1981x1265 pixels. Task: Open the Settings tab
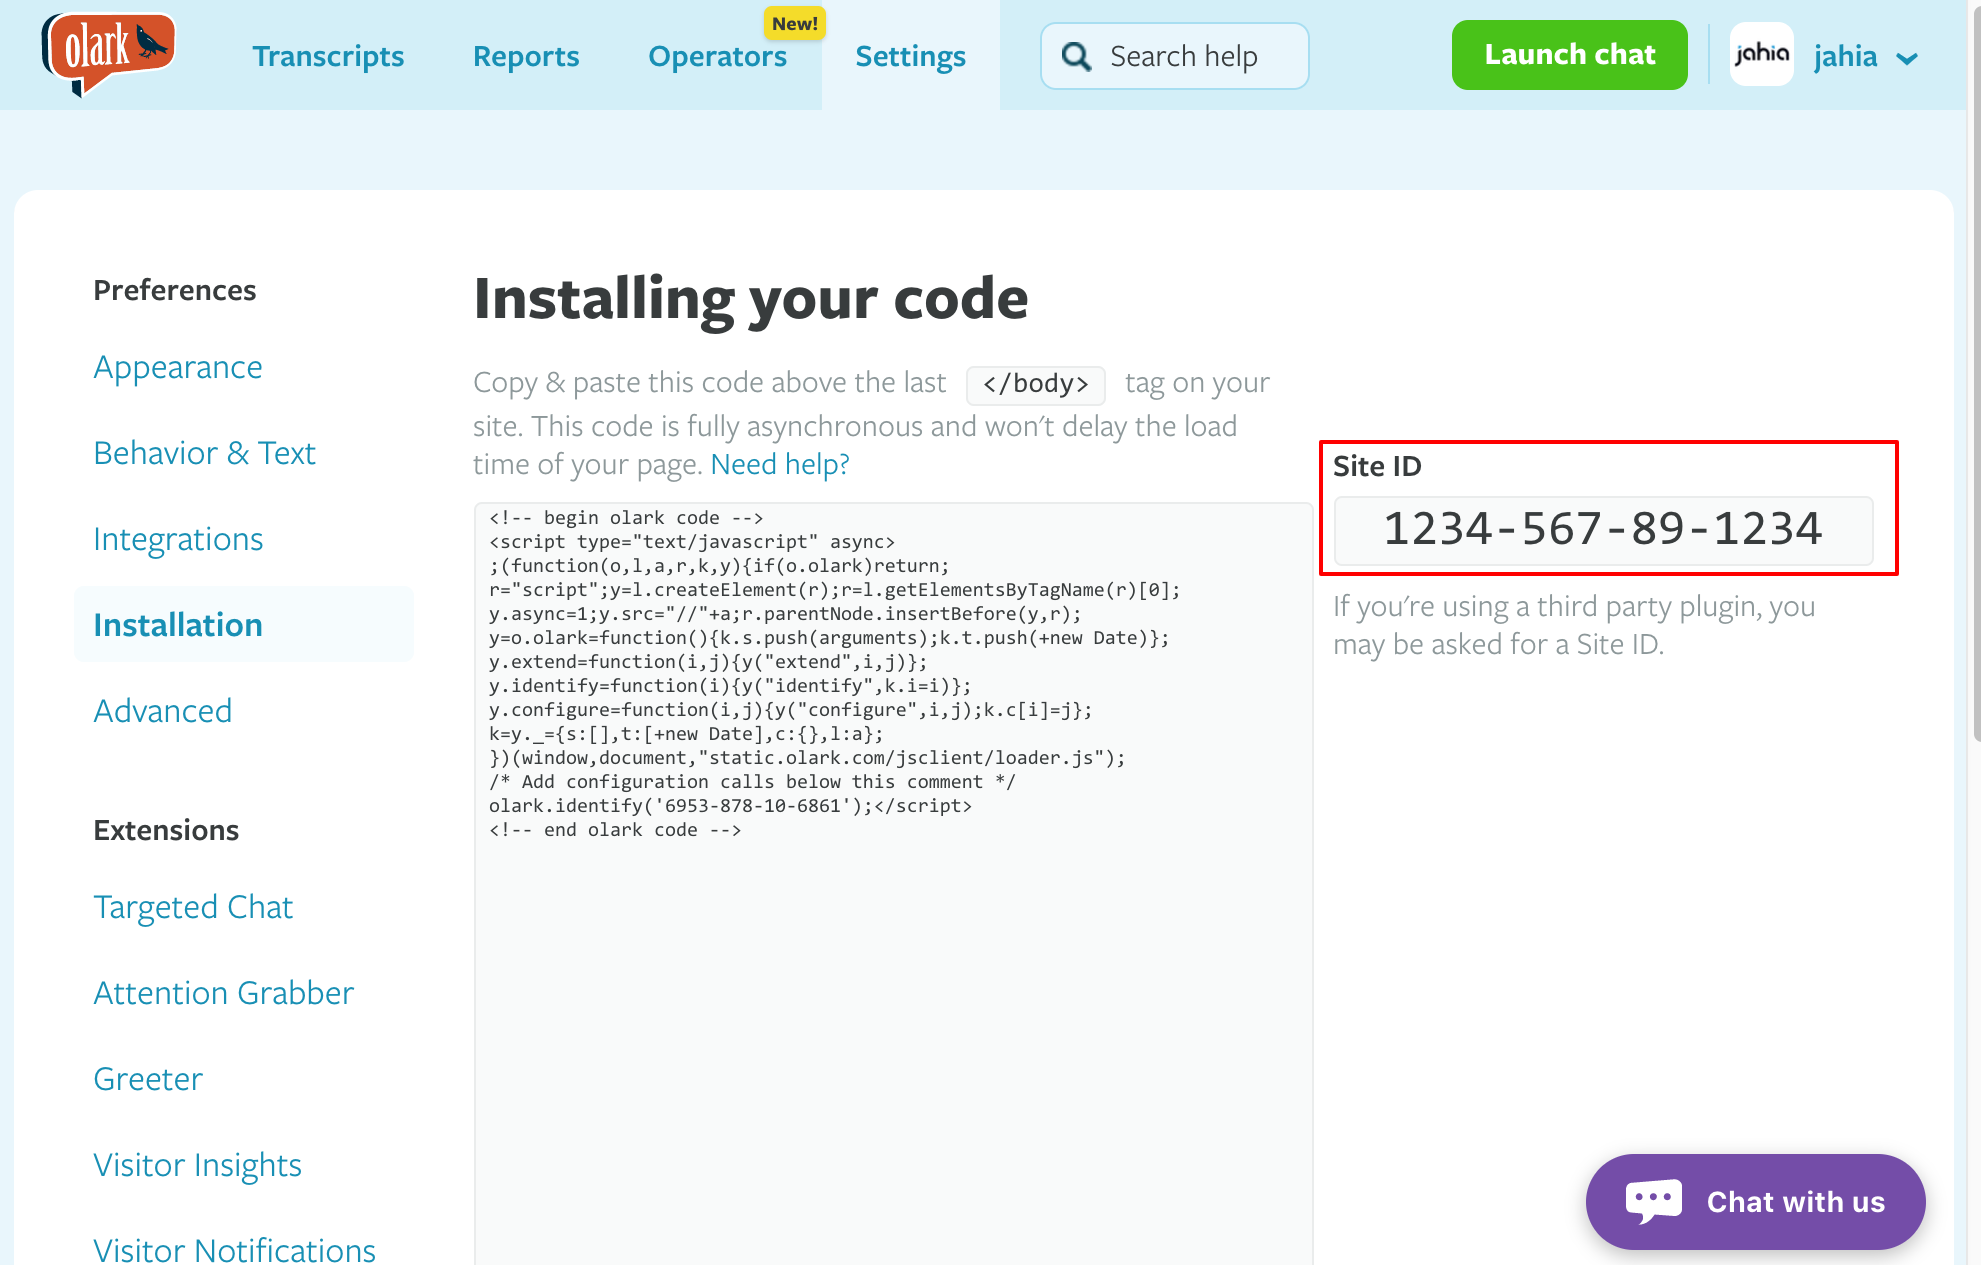[910, 56]
